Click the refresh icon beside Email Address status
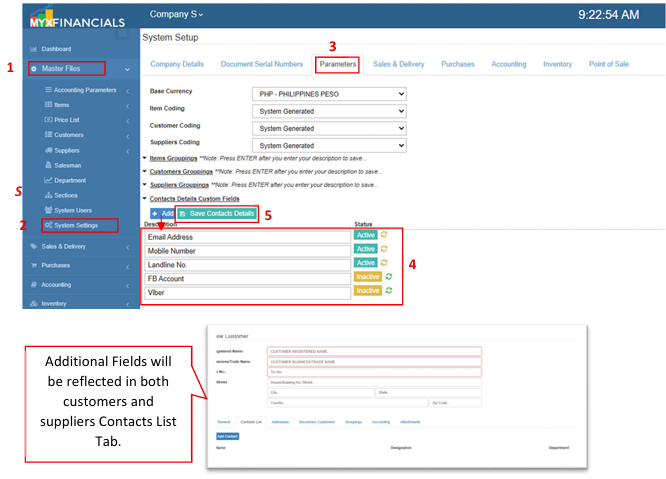The width and height of the screenshot is (666, 479). tap(383, 235)
